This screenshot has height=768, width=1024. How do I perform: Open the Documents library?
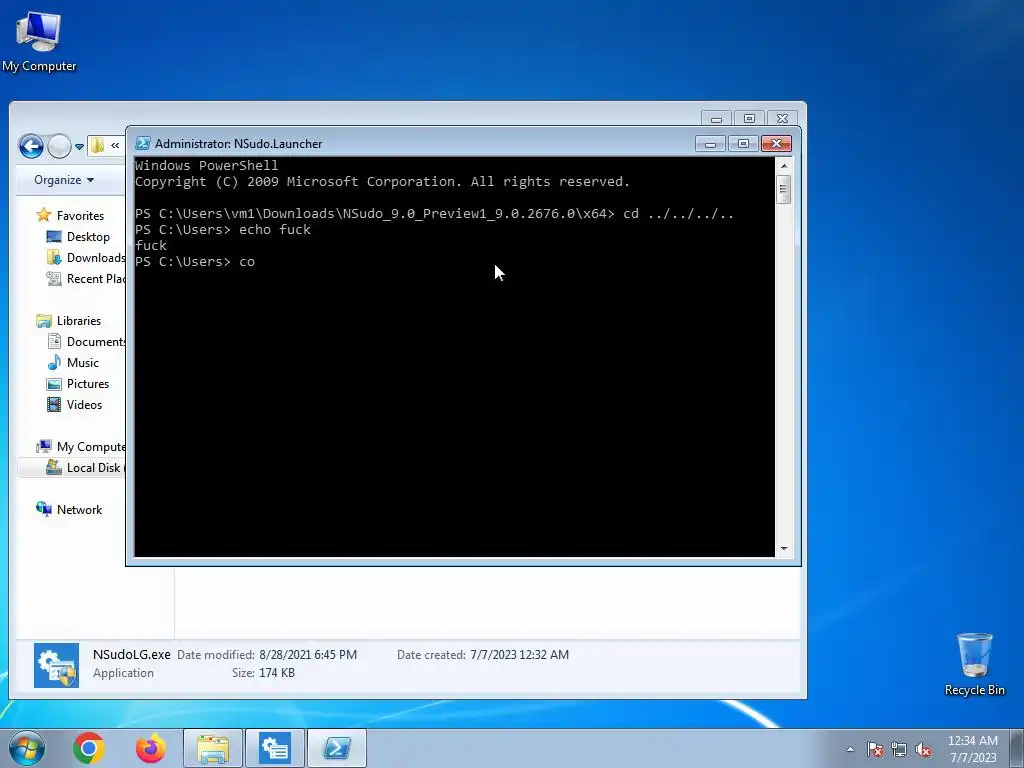(x=86, y=342)
